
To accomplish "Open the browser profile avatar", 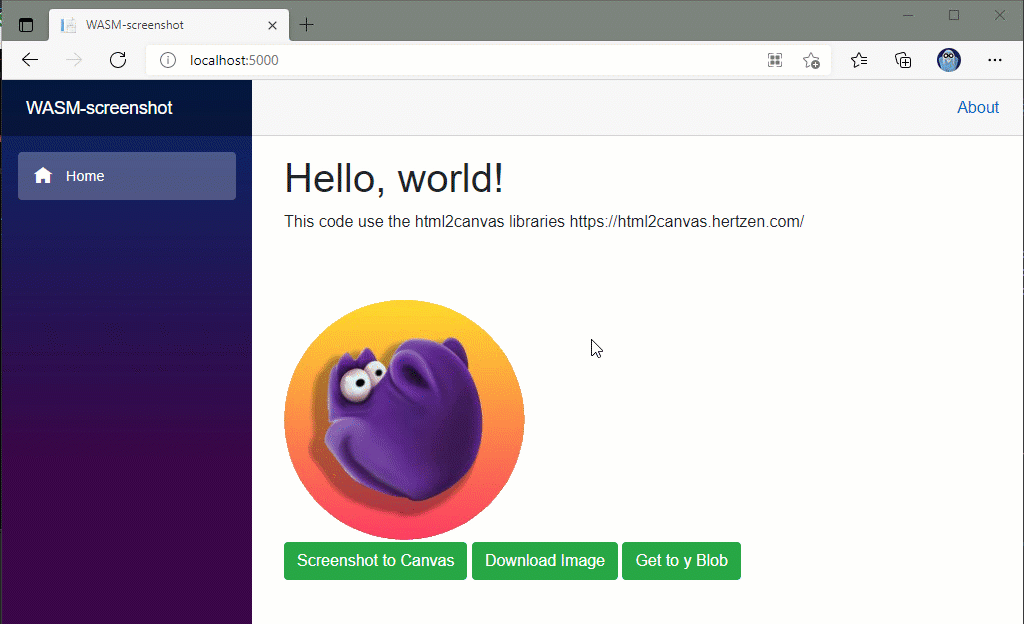I will tap(948, 60).
